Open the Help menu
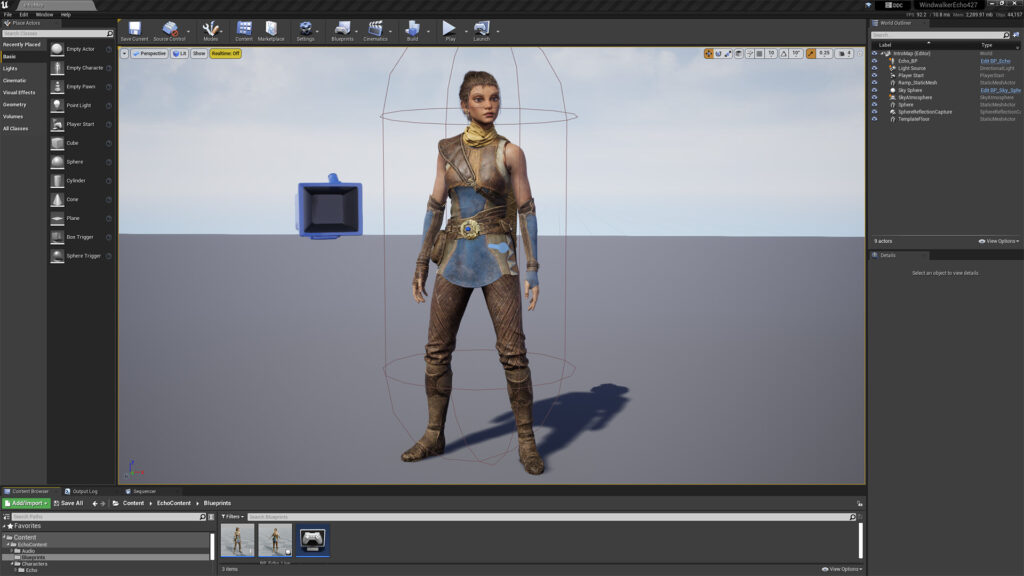Screen dimensions: 1024x576 pyautogui.click(x=66, y=14)
